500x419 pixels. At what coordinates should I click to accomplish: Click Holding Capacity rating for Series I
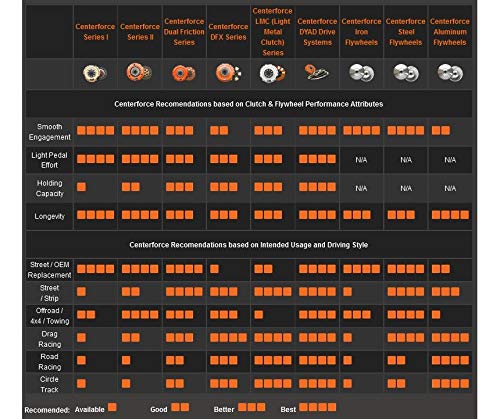[x=81, y=187]
